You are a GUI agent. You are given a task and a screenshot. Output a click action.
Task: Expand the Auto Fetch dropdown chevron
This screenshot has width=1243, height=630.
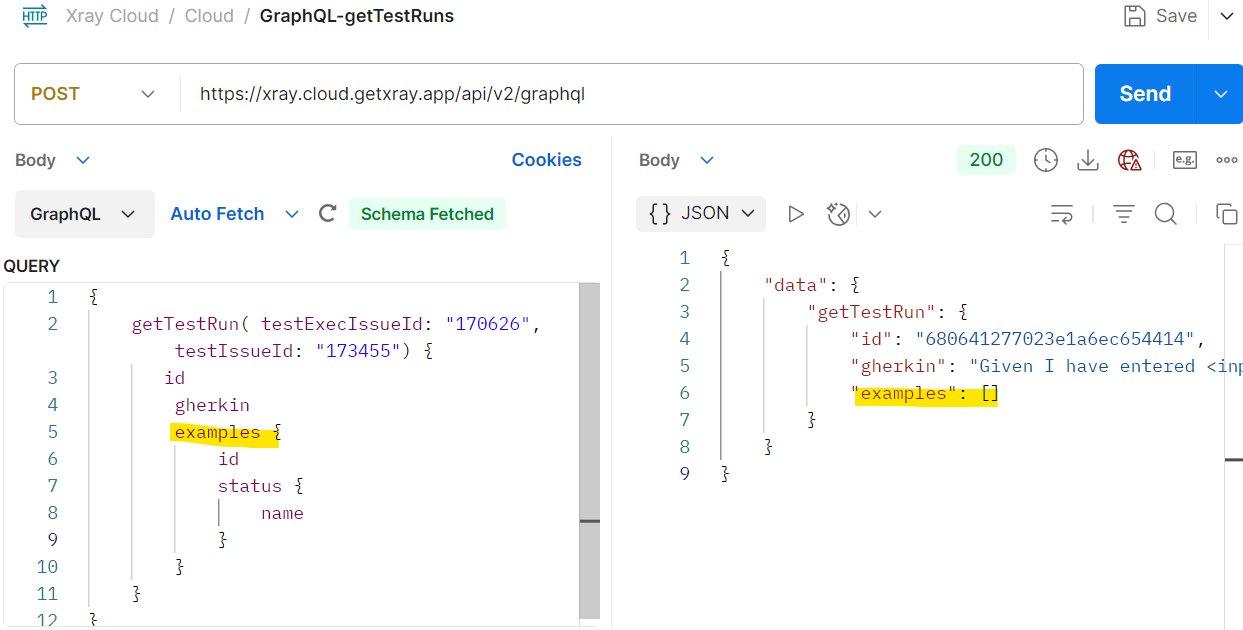(292, 214)
